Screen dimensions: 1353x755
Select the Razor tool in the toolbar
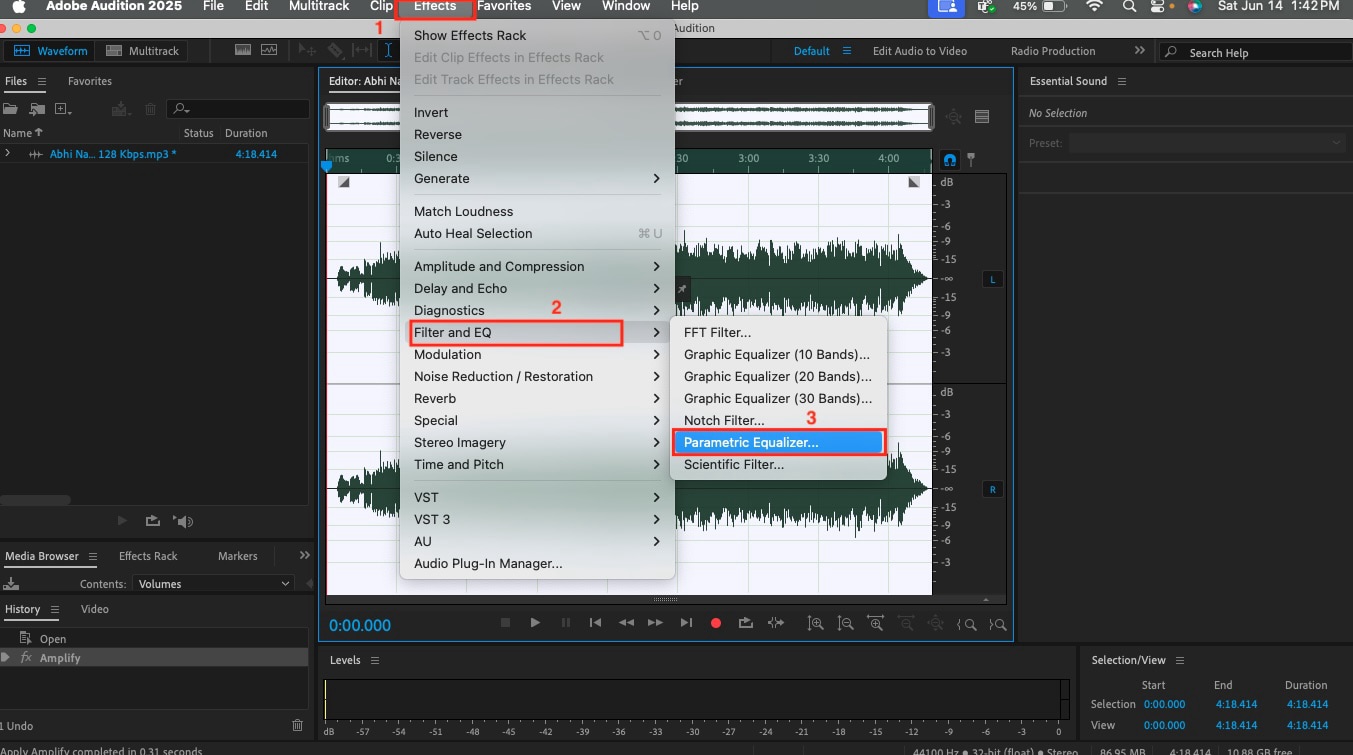pyautogui.click(x=336, y=50)
